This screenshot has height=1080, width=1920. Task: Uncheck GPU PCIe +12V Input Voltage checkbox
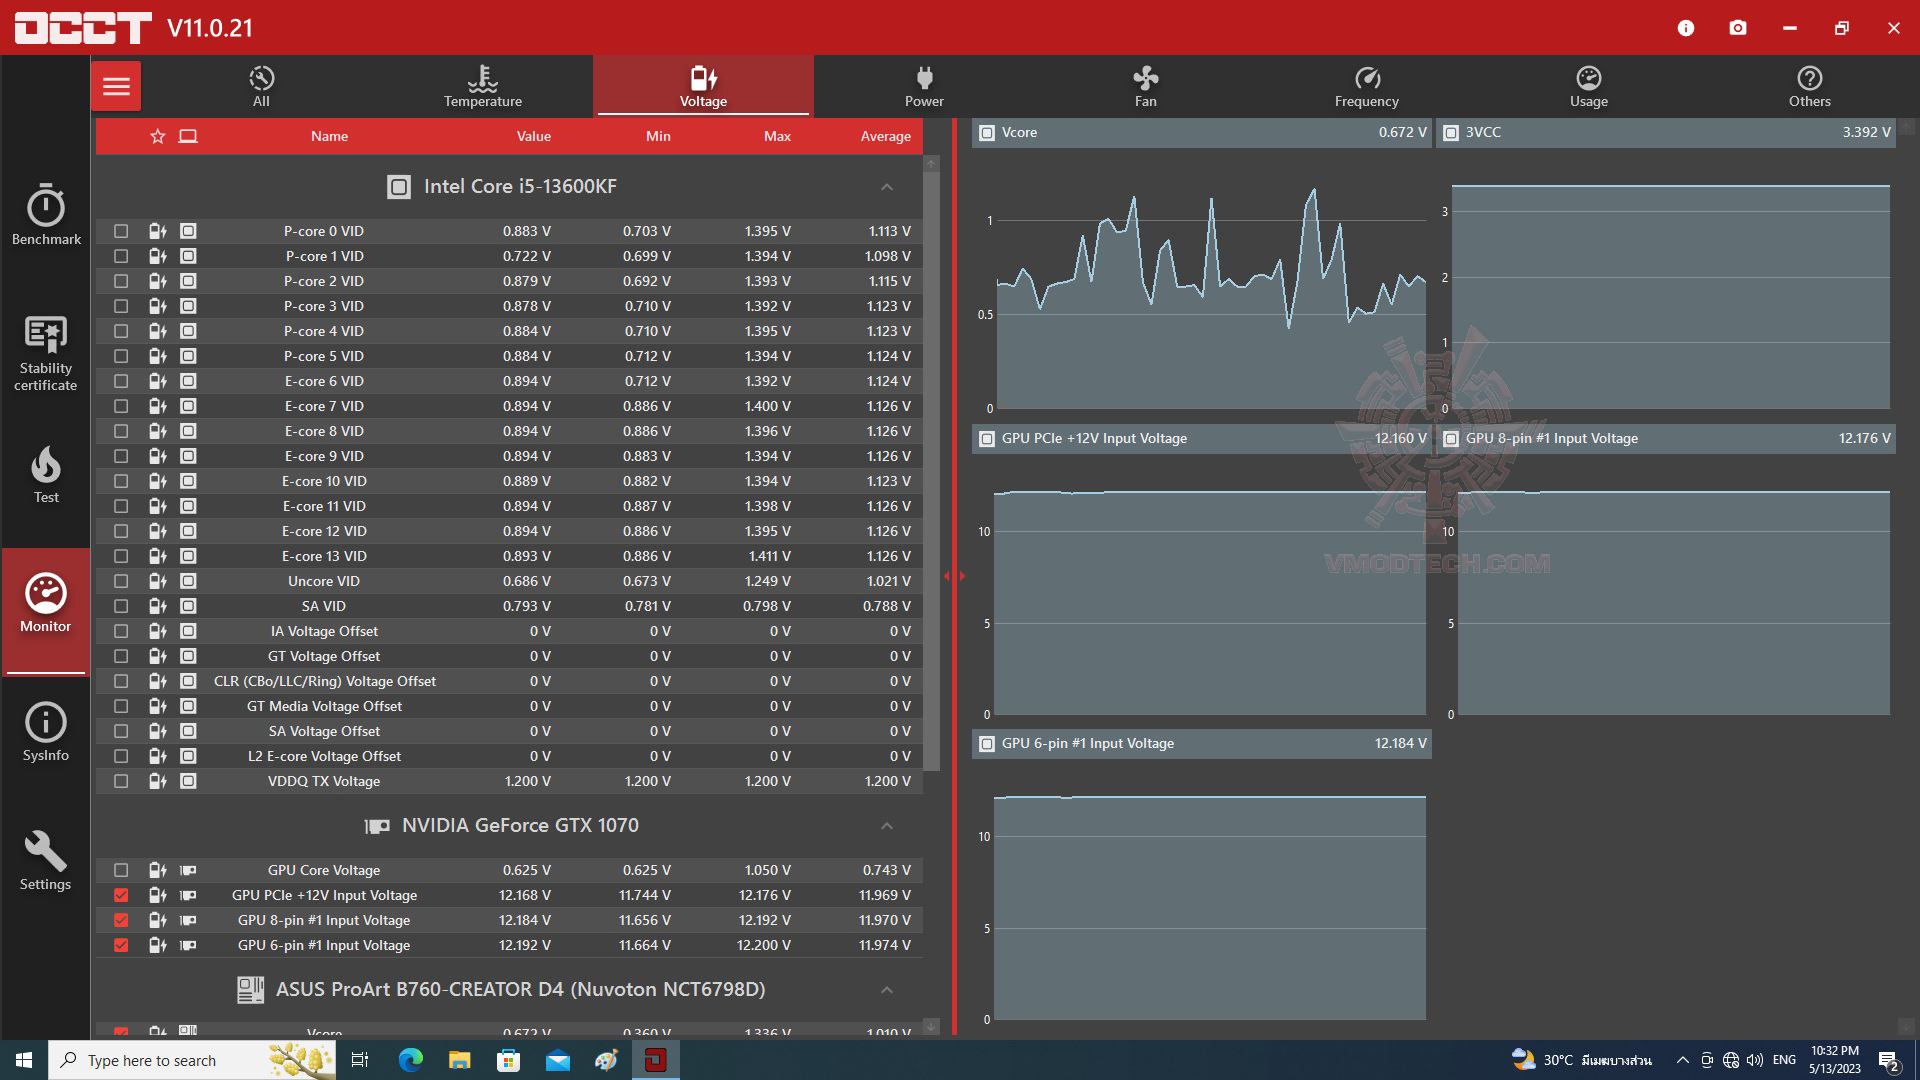(121, 895)
